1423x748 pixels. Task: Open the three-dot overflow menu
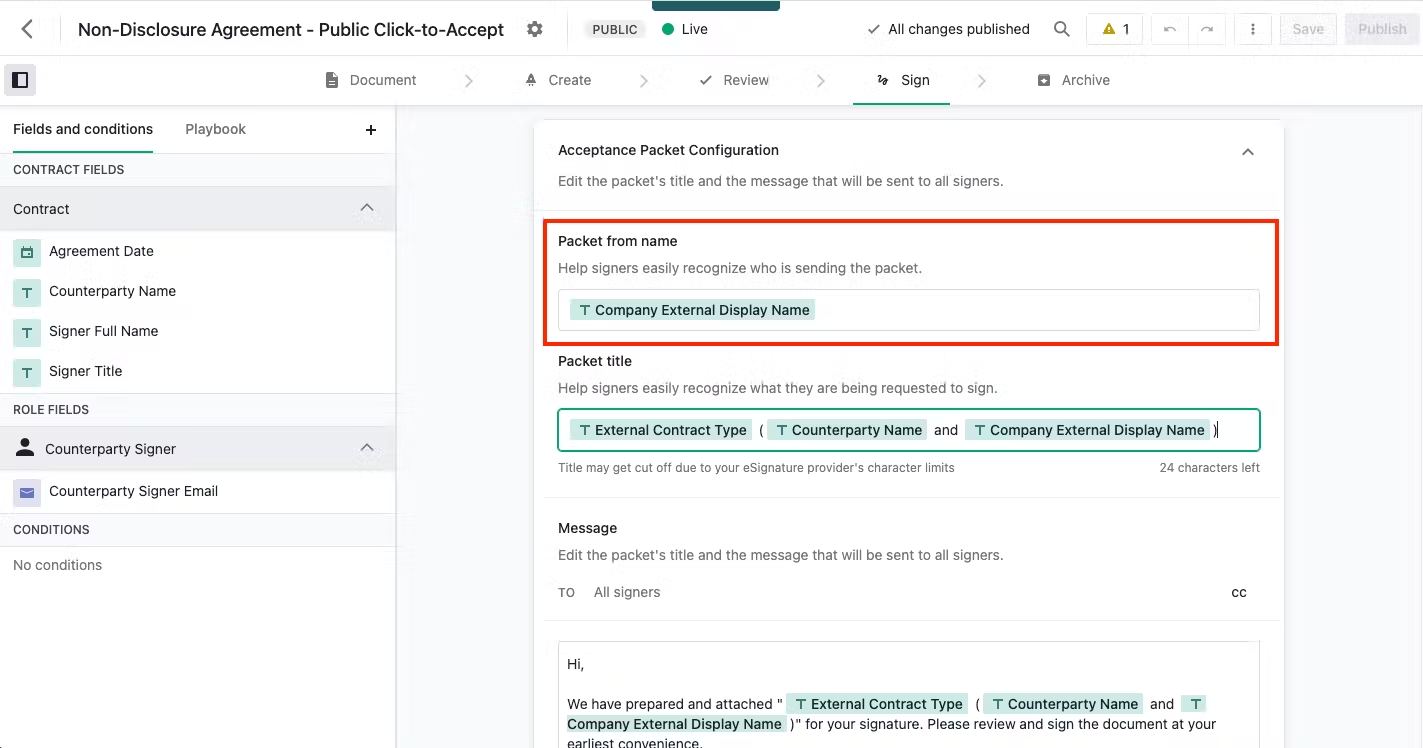(1253, 29)
